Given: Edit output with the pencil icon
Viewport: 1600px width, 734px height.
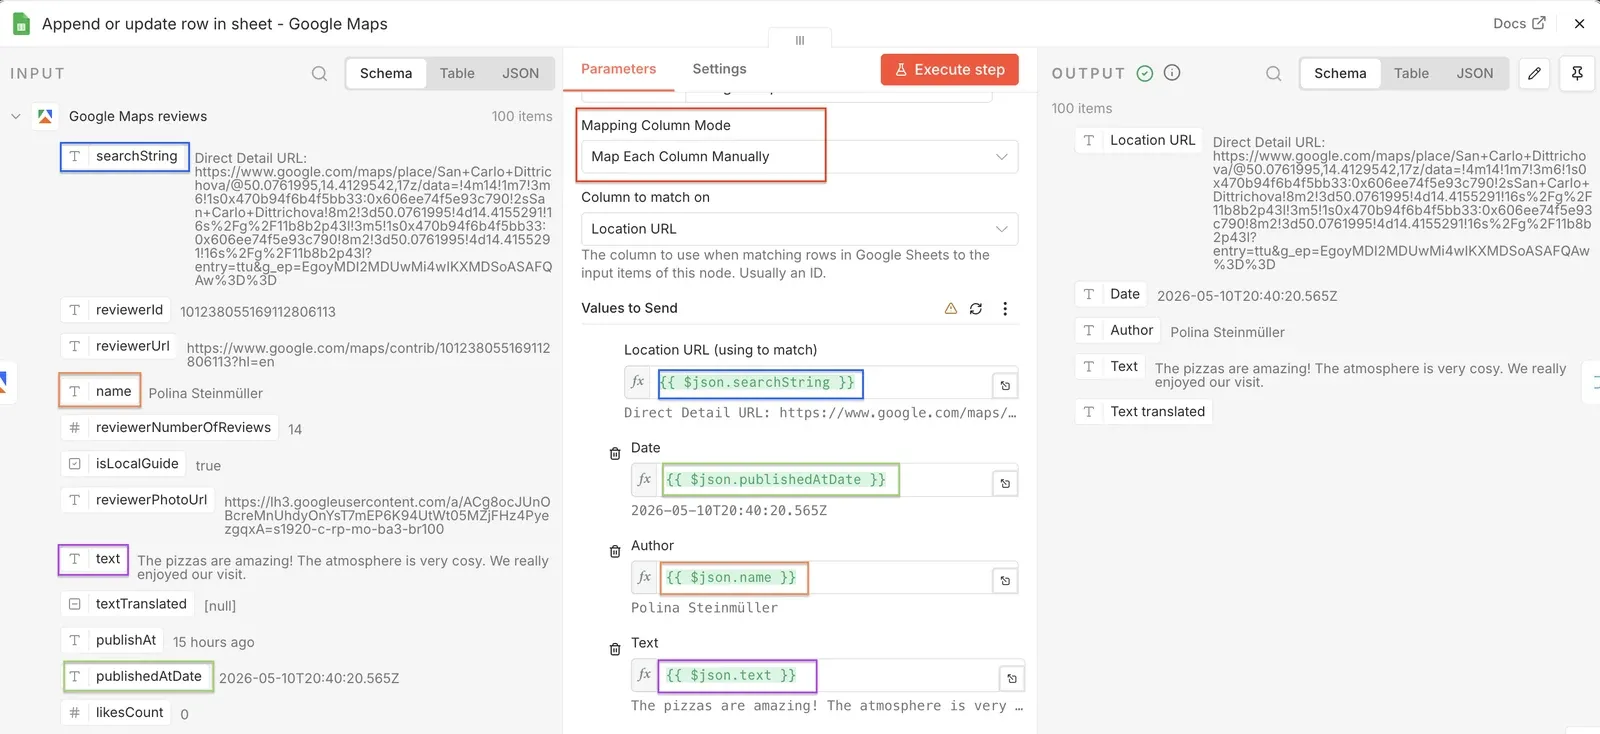Looking at the screenshot, I should coord(1534,73).
